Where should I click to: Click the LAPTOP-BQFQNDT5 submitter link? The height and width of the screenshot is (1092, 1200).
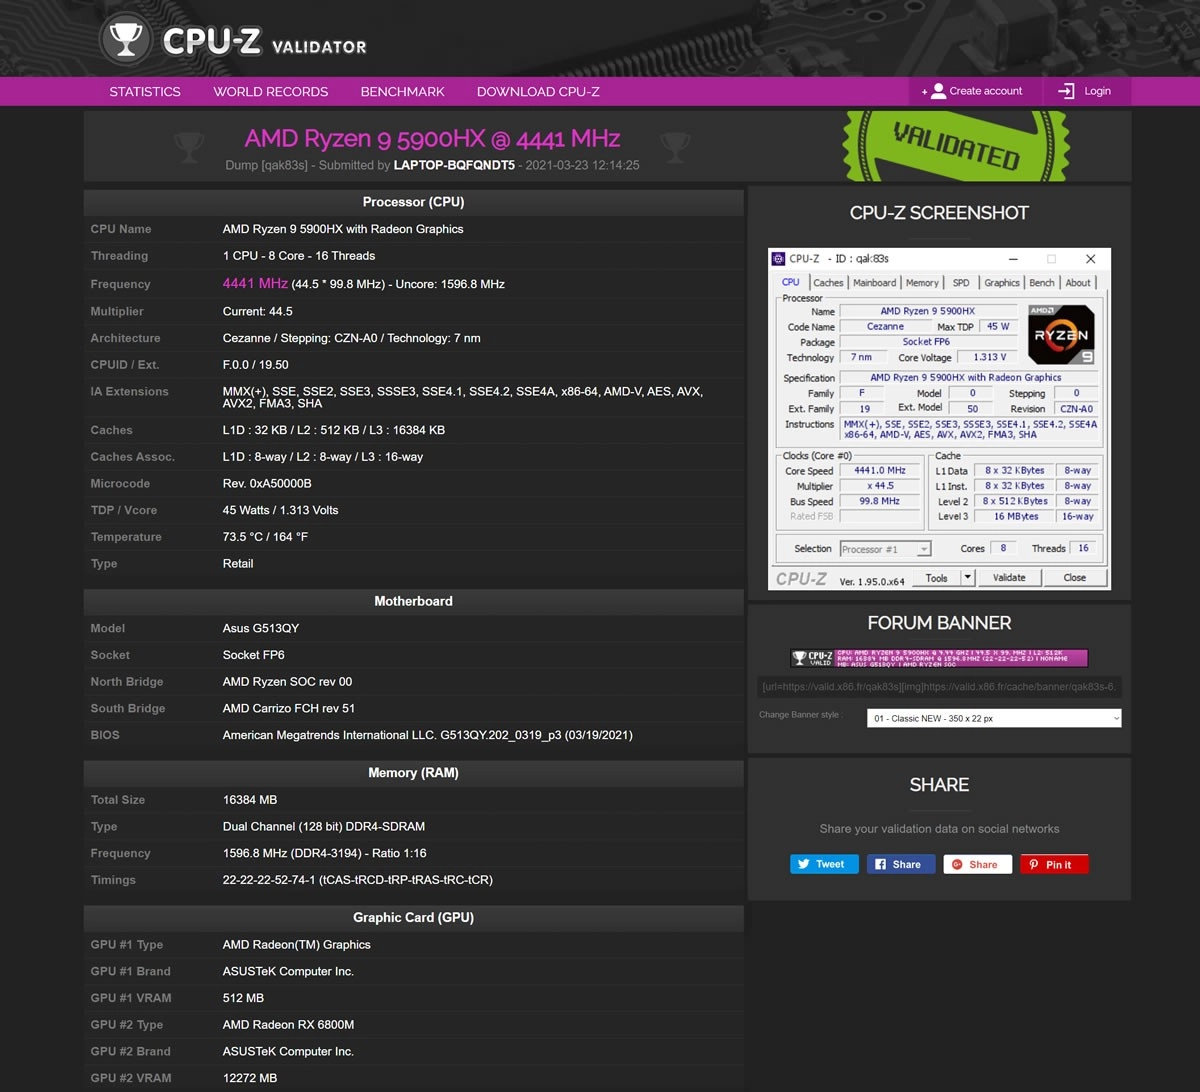pos(454,165)
